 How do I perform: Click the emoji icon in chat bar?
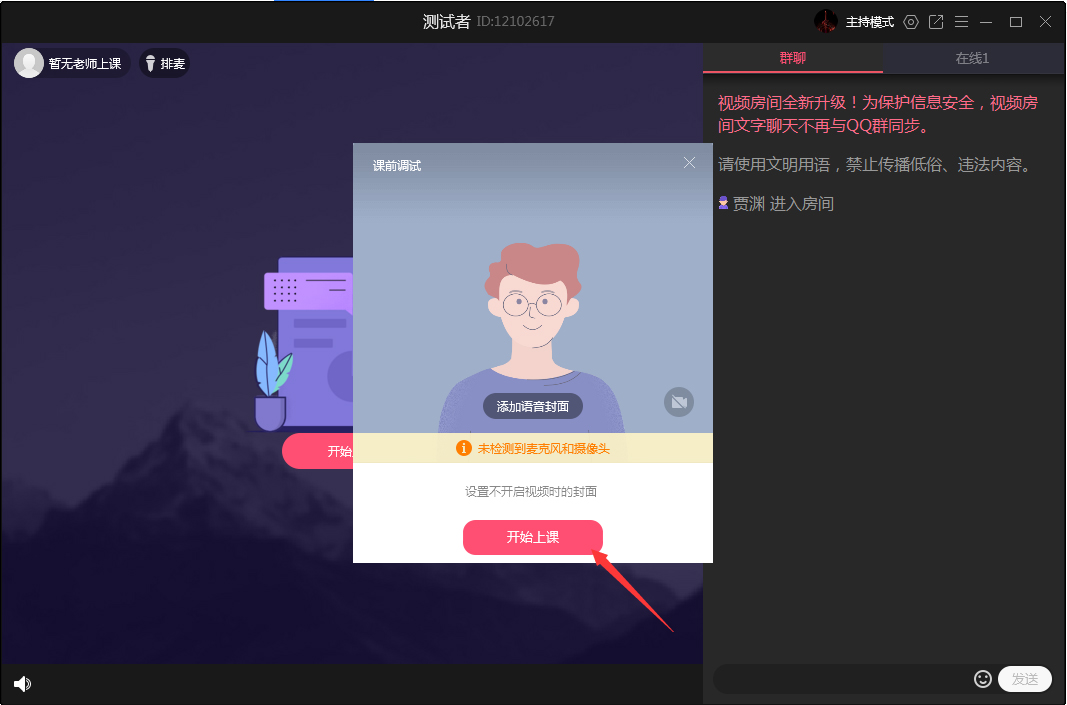click(x=982, y=678)
